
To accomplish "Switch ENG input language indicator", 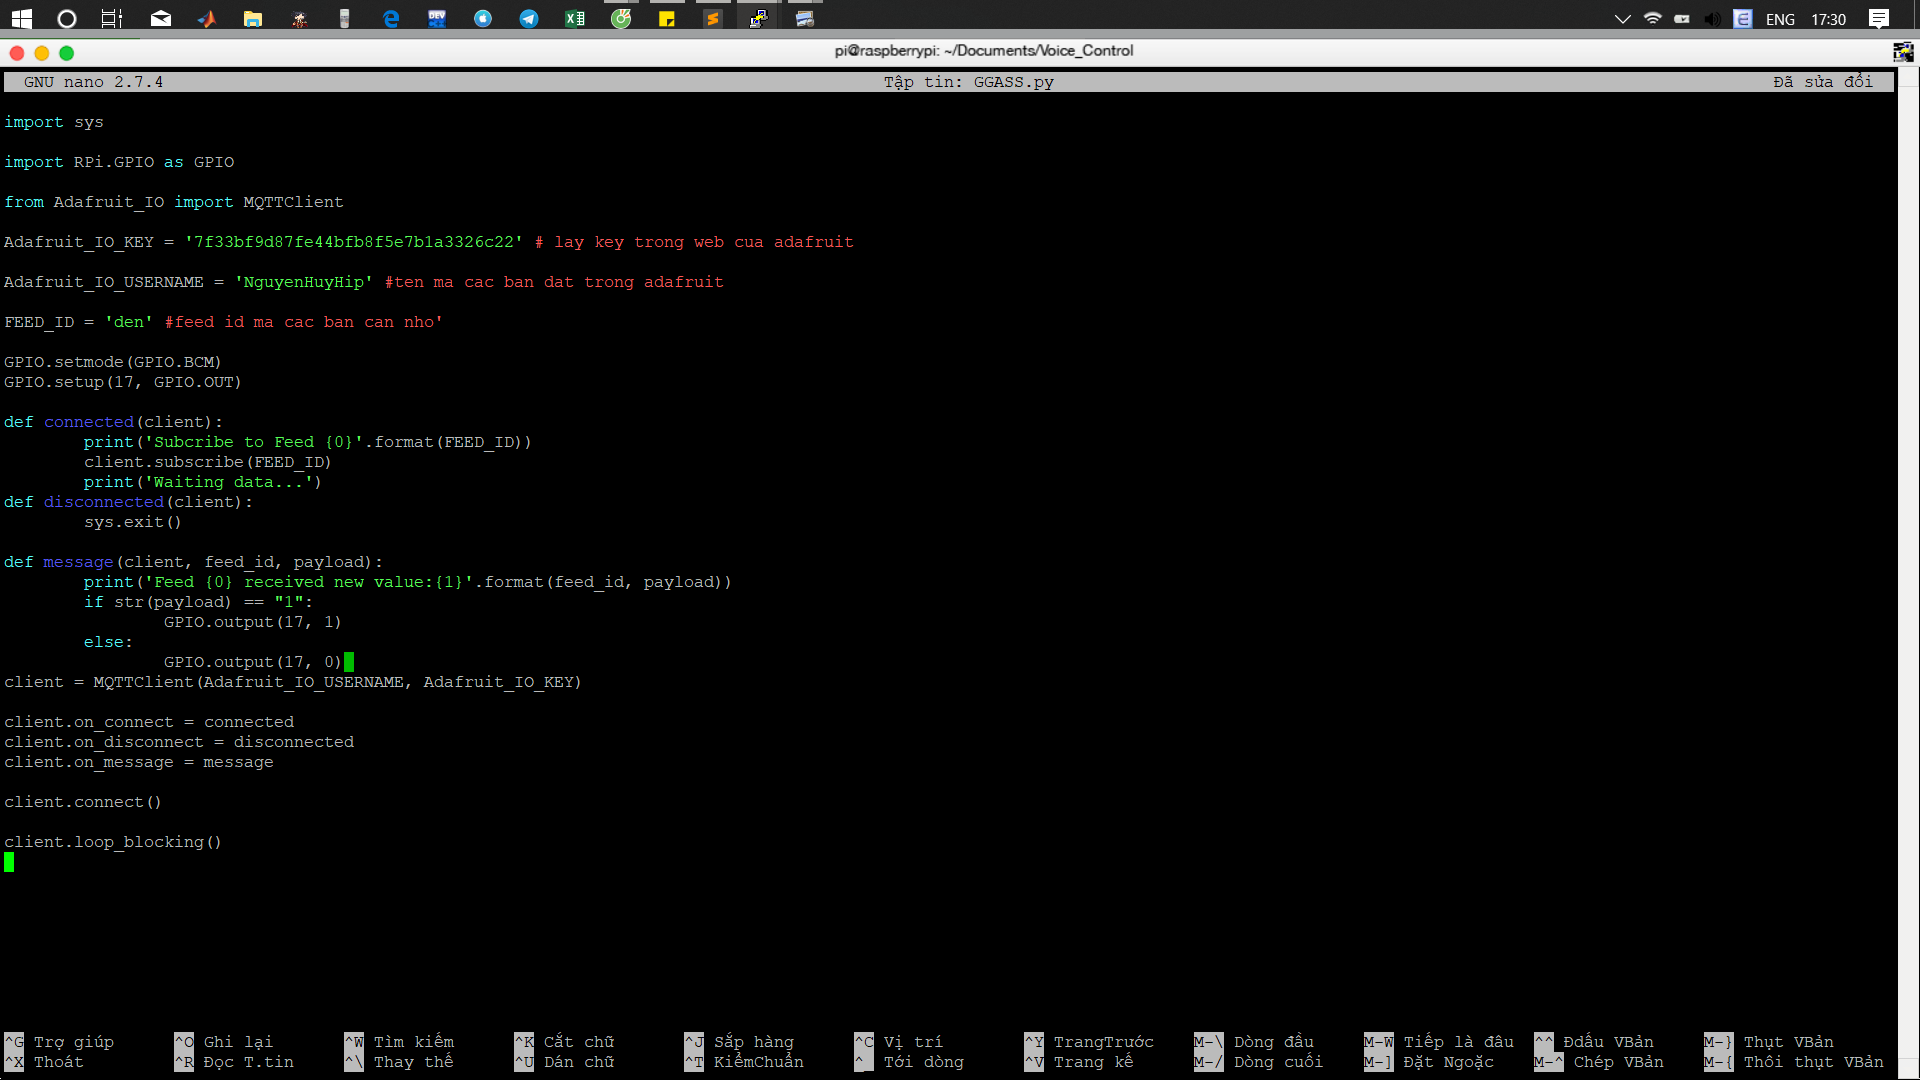I will (x=1780, y=19).
